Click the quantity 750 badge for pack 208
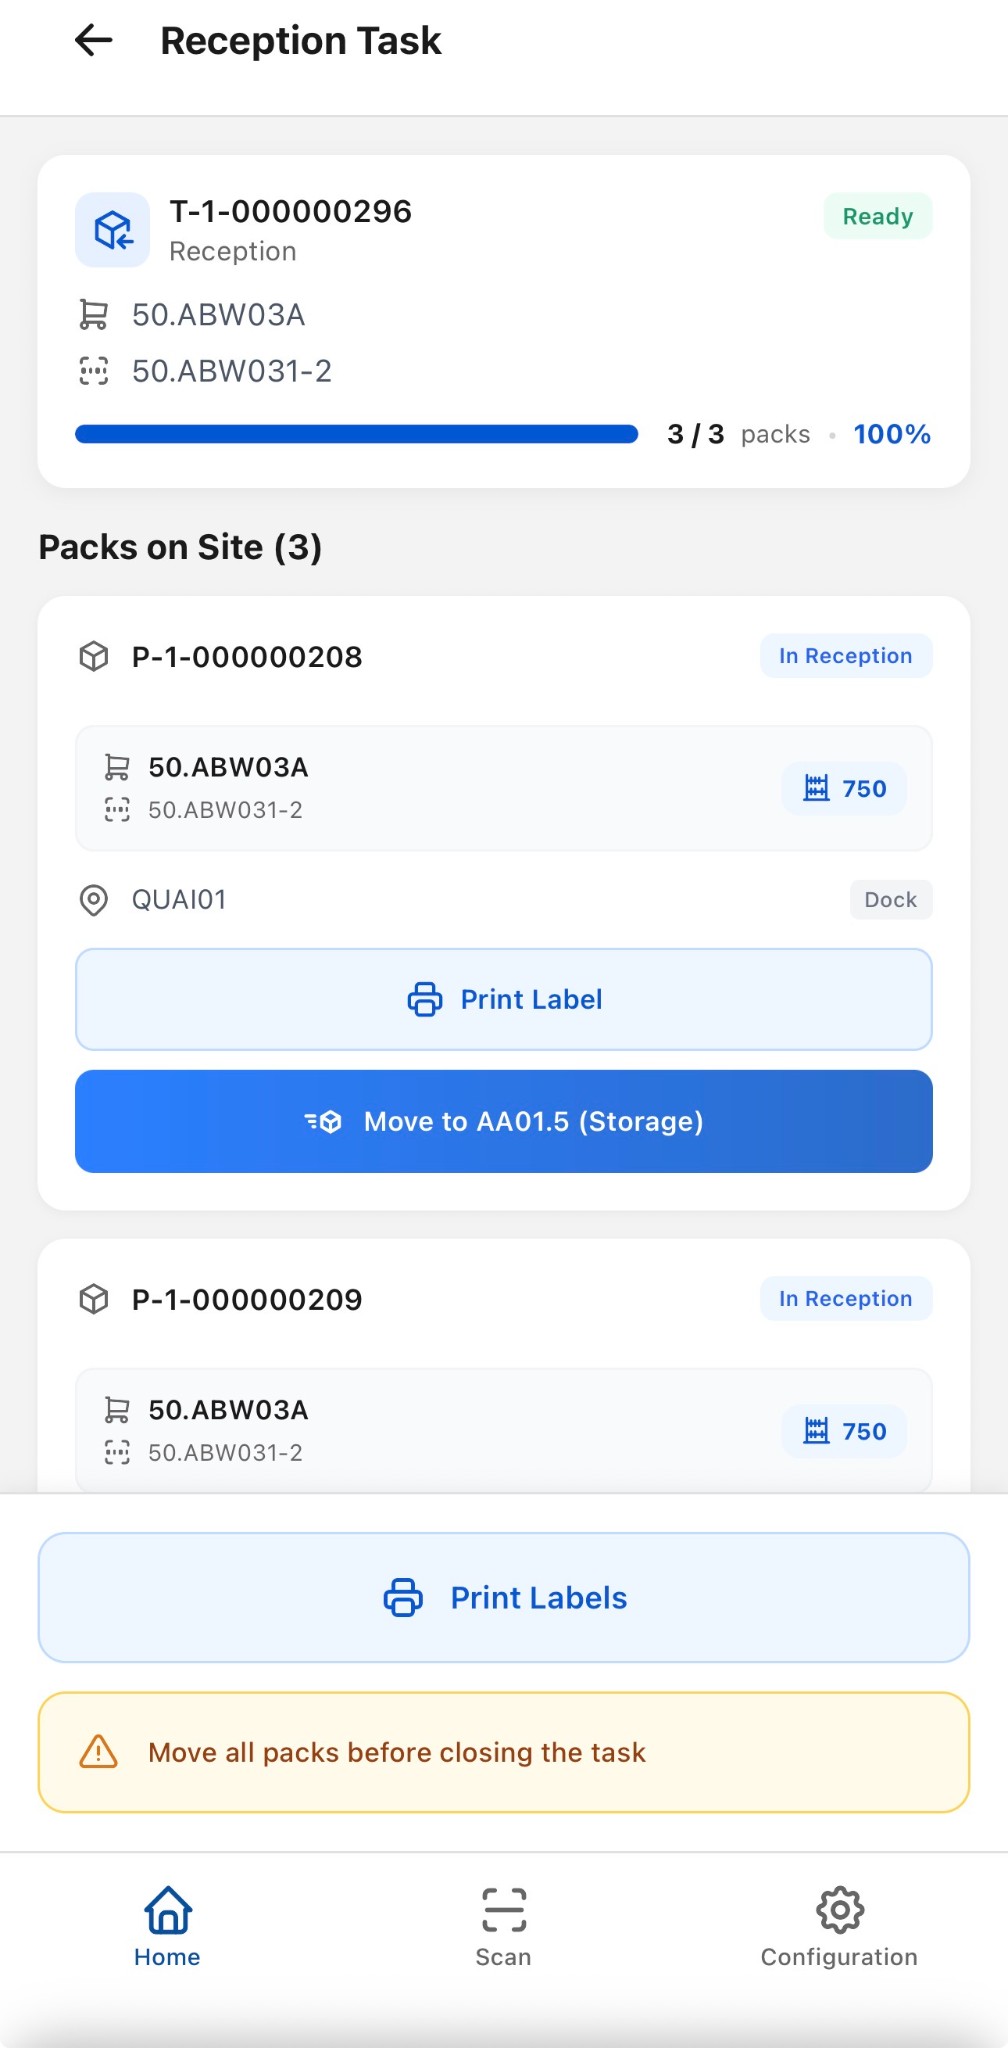 [x=845, y=789]
